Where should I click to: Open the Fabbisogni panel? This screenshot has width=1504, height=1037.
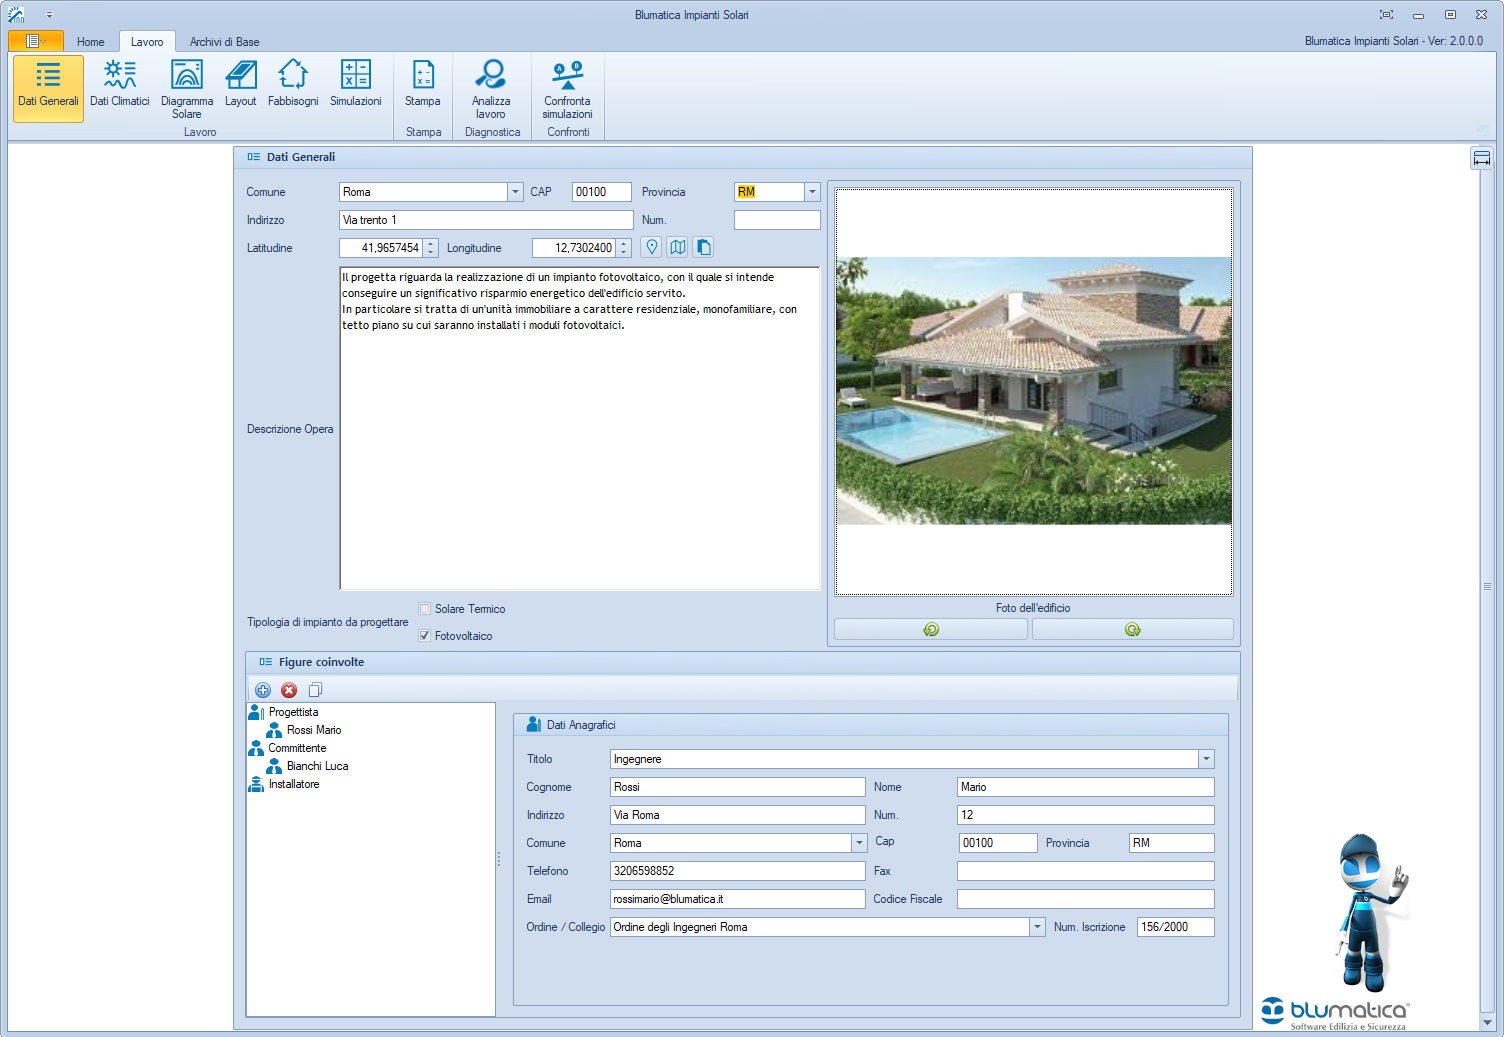point(293,84)
